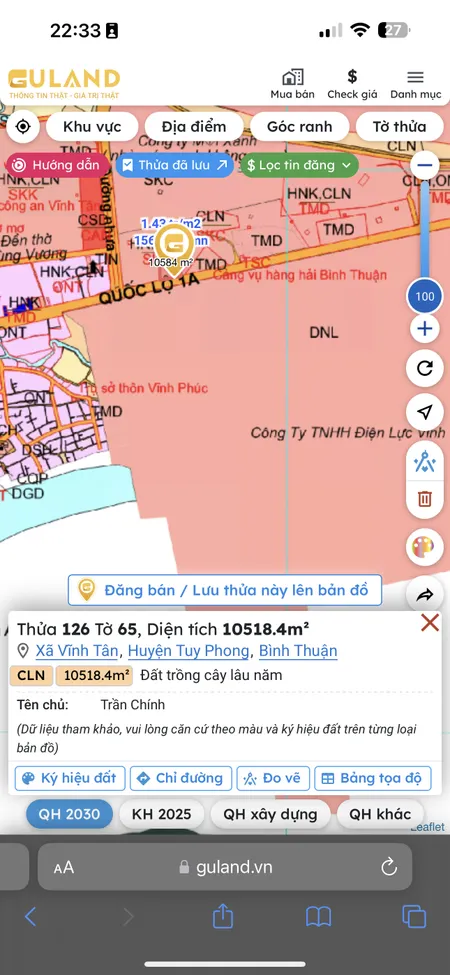Open Safari reader AA options
The width and height of the screenshot is (450, 975).
pos(63,867)
